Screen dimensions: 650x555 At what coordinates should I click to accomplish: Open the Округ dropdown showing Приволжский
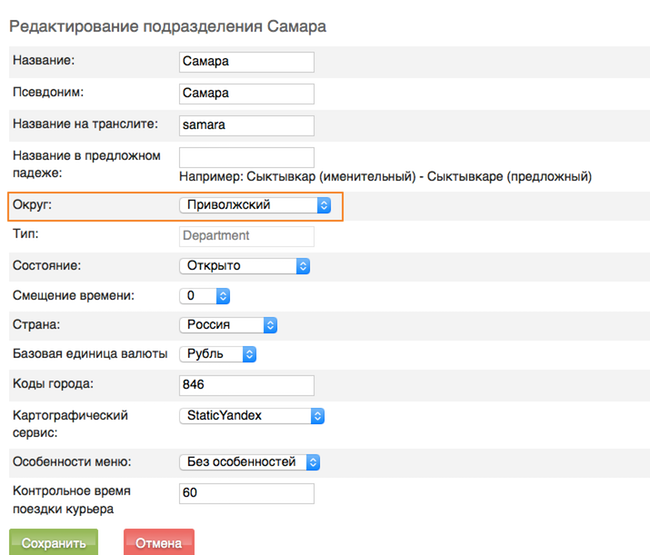[x=255, y=205]
